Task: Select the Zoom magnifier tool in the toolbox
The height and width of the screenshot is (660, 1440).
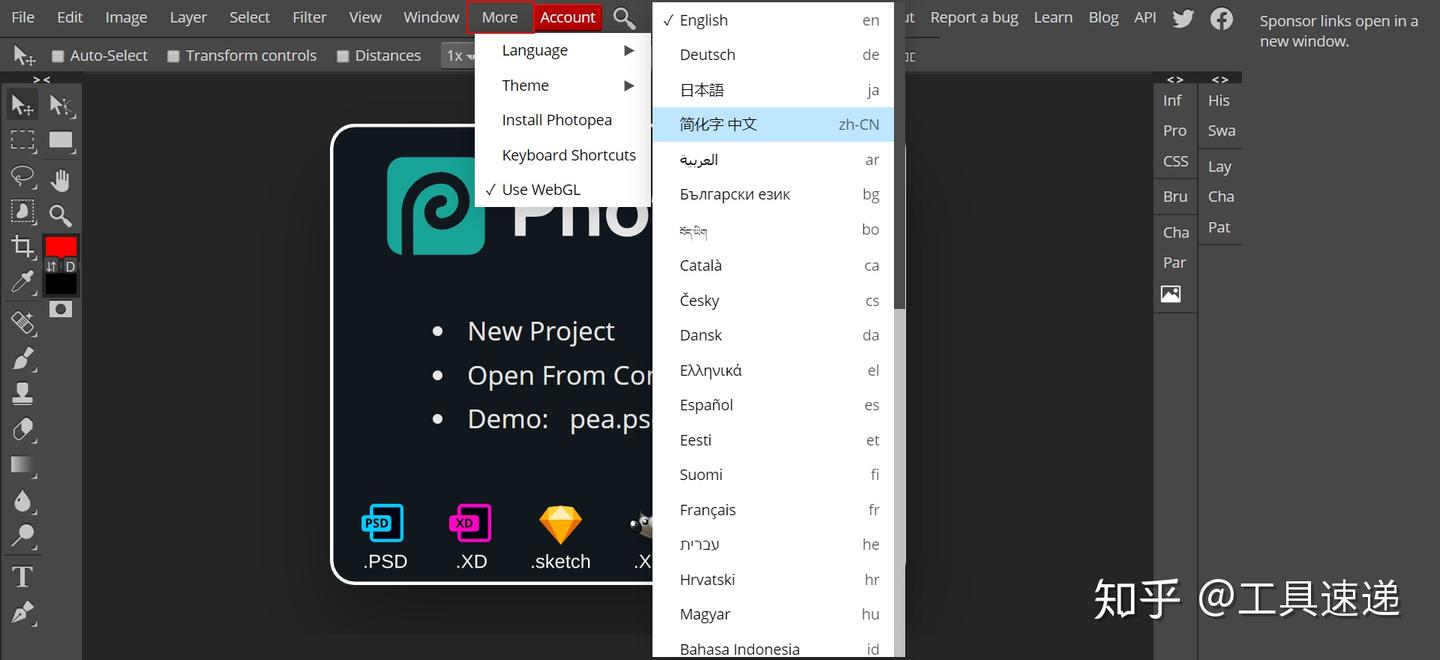Action: click(60, 215)
